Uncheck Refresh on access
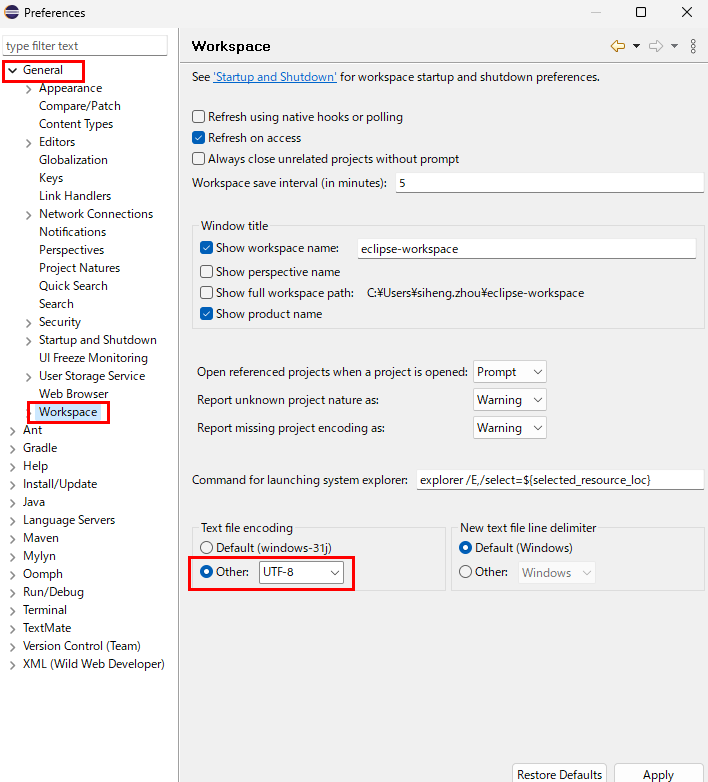The width and height of the screenshot is (708, 782). click(x=198, y=138)
